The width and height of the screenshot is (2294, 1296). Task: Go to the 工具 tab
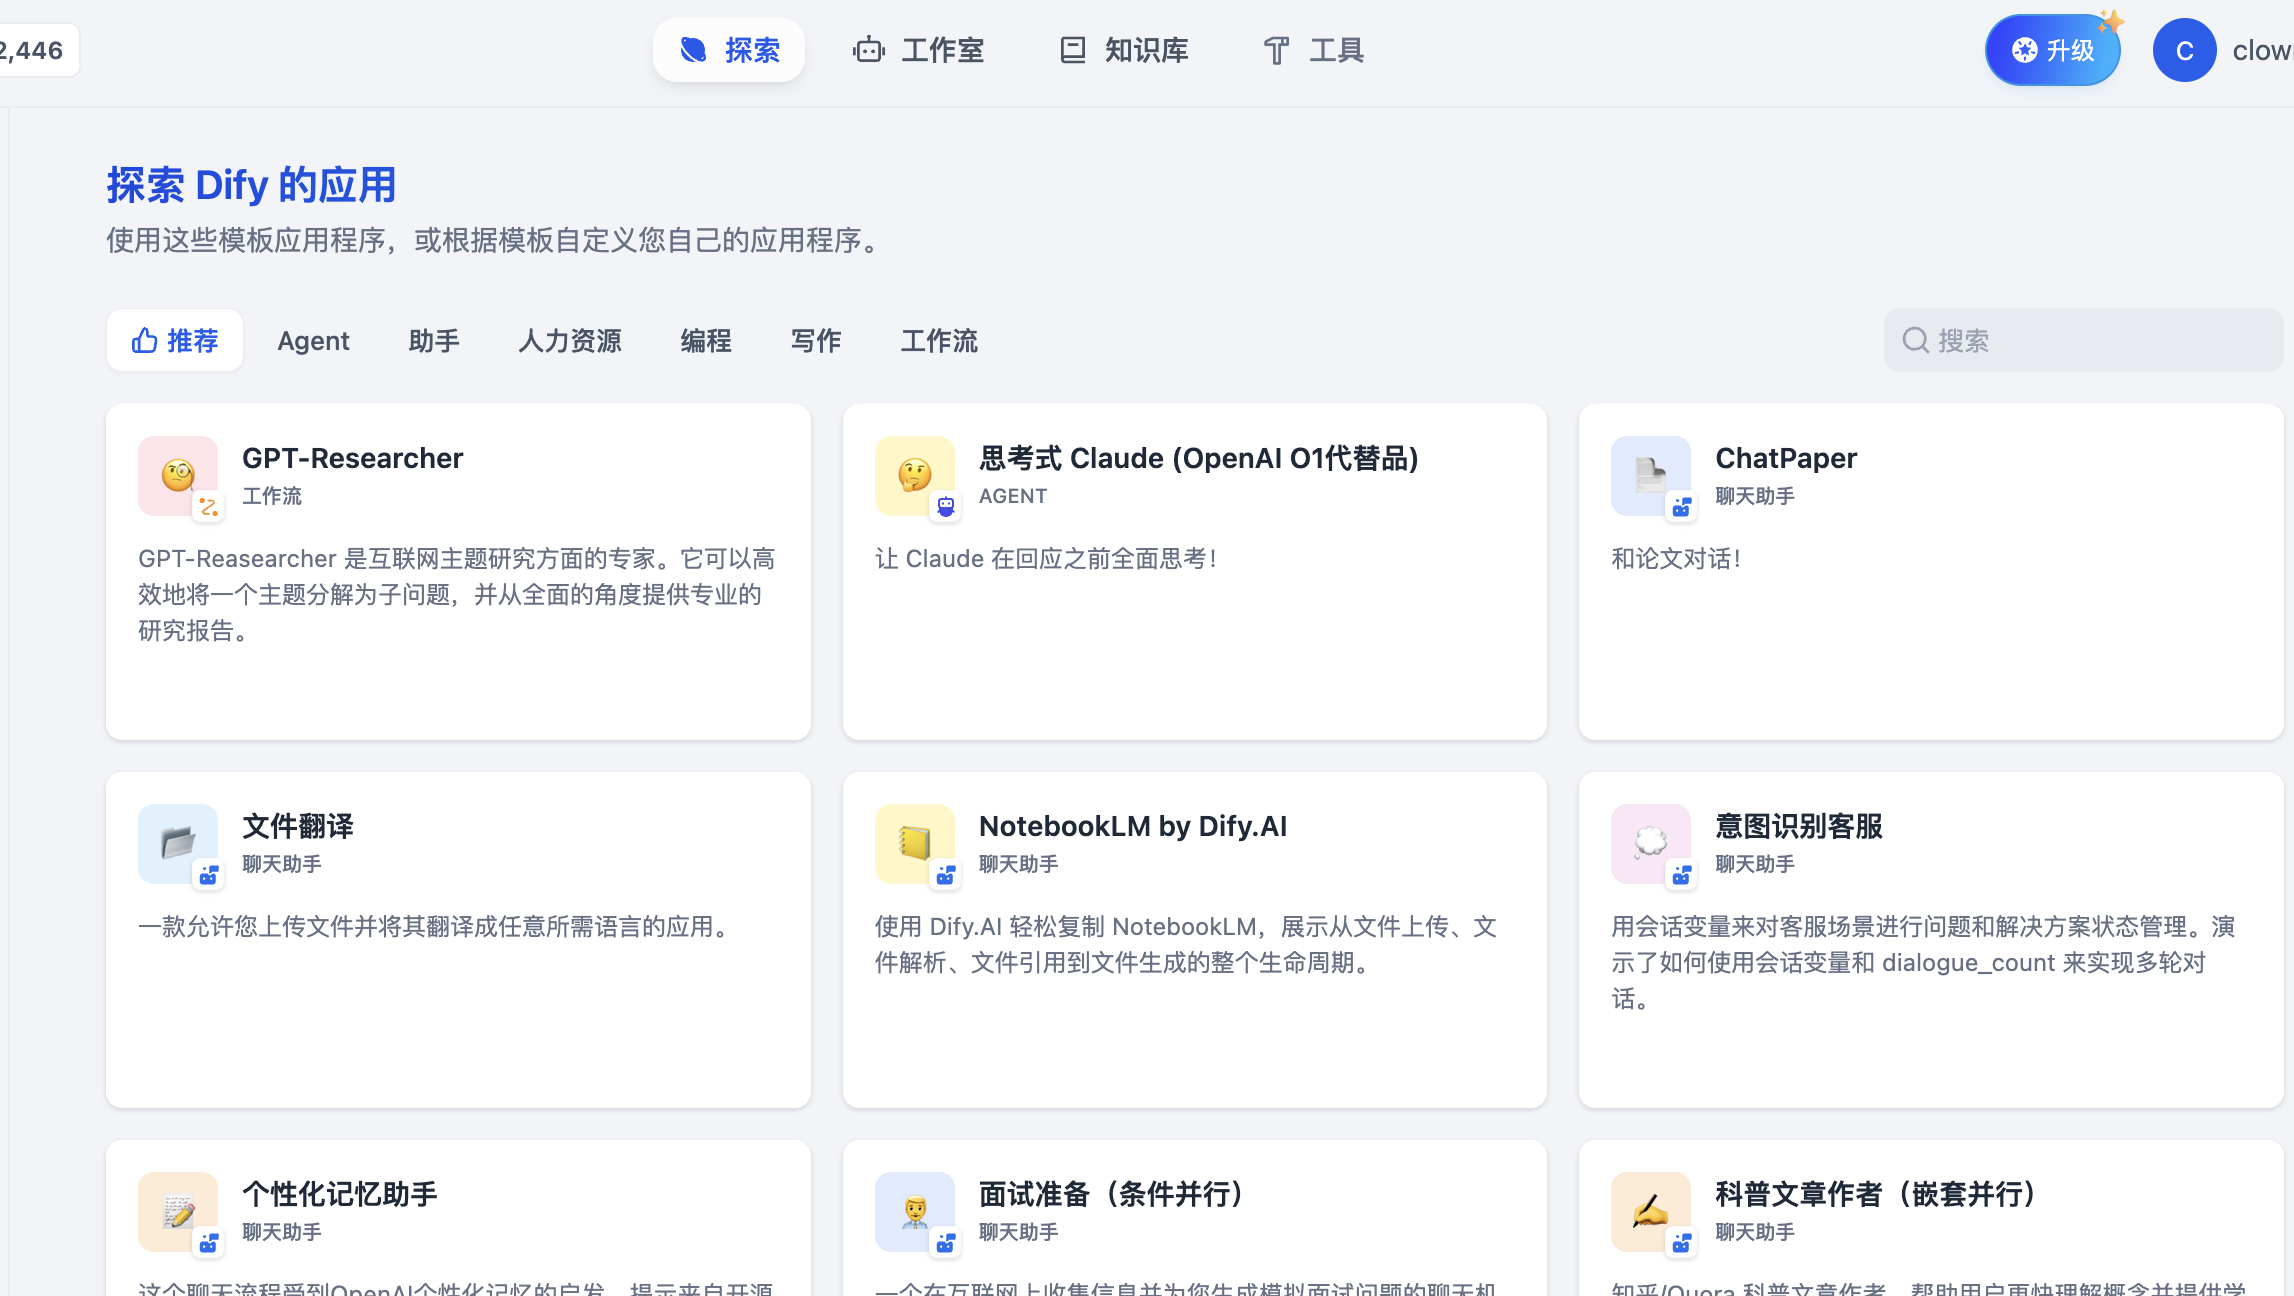pyautogui.click(x=1312, y=50)
